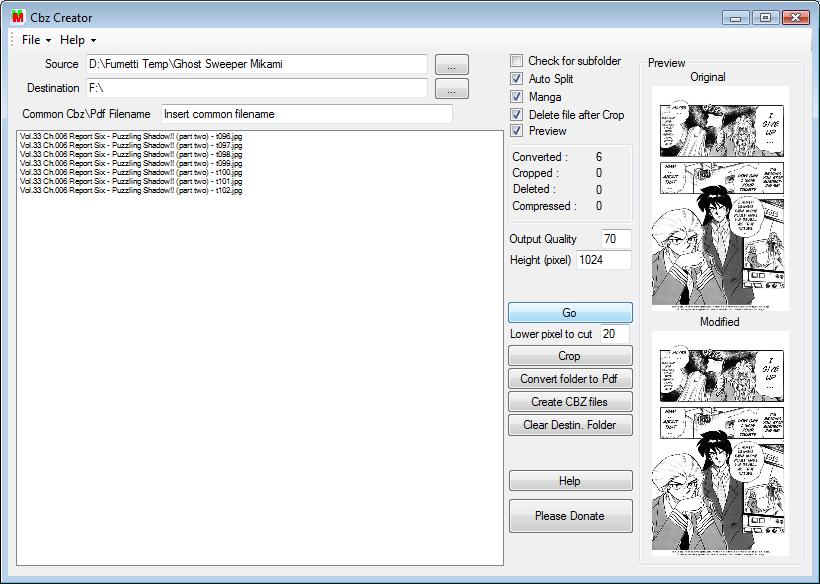Click the Converted count value 6
Viewport: 820px width, 584px height.
[599, 157]
